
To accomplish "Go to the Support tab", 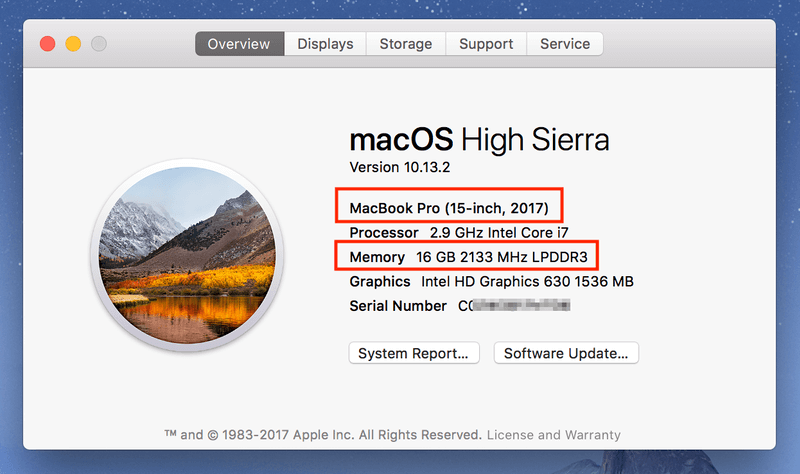I will tap(486, 44).
